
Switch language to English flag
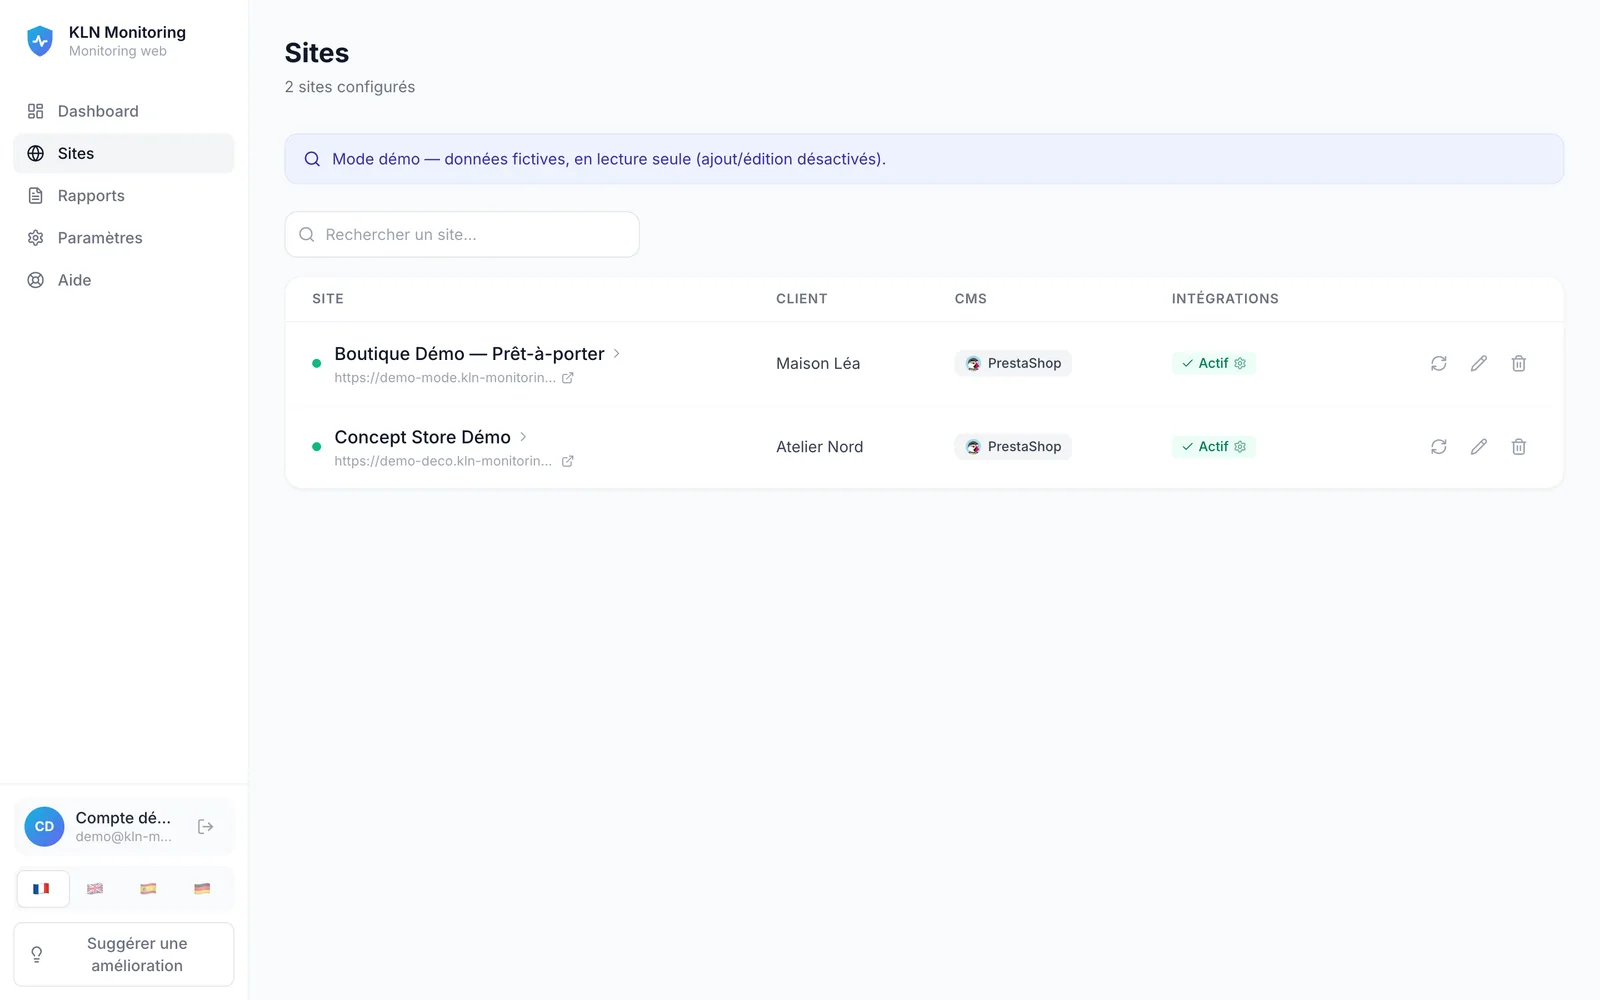coord(95,889)
